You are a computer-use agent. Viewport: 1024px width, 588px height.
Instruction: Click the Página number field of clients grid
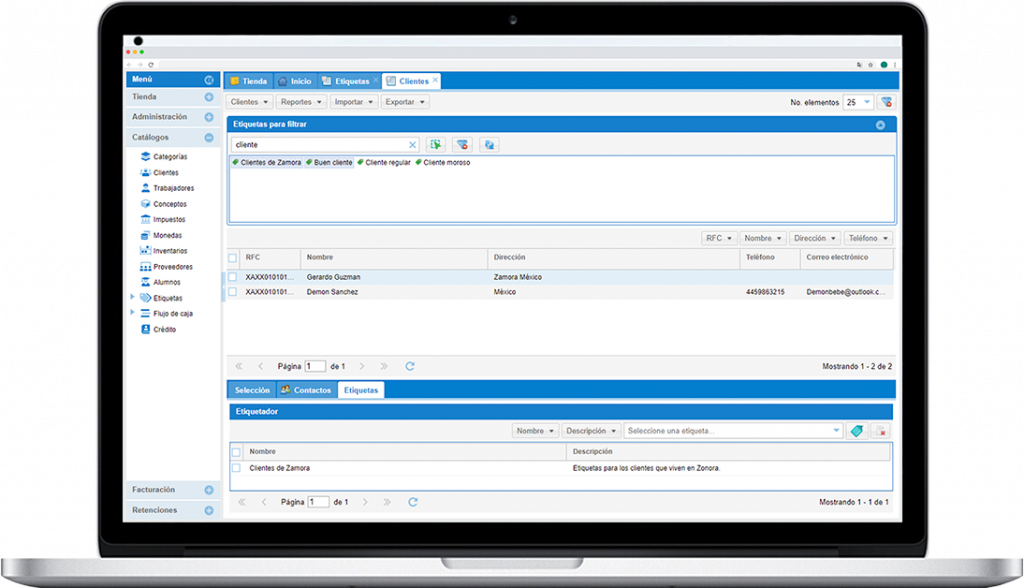[x=316, y=367]
